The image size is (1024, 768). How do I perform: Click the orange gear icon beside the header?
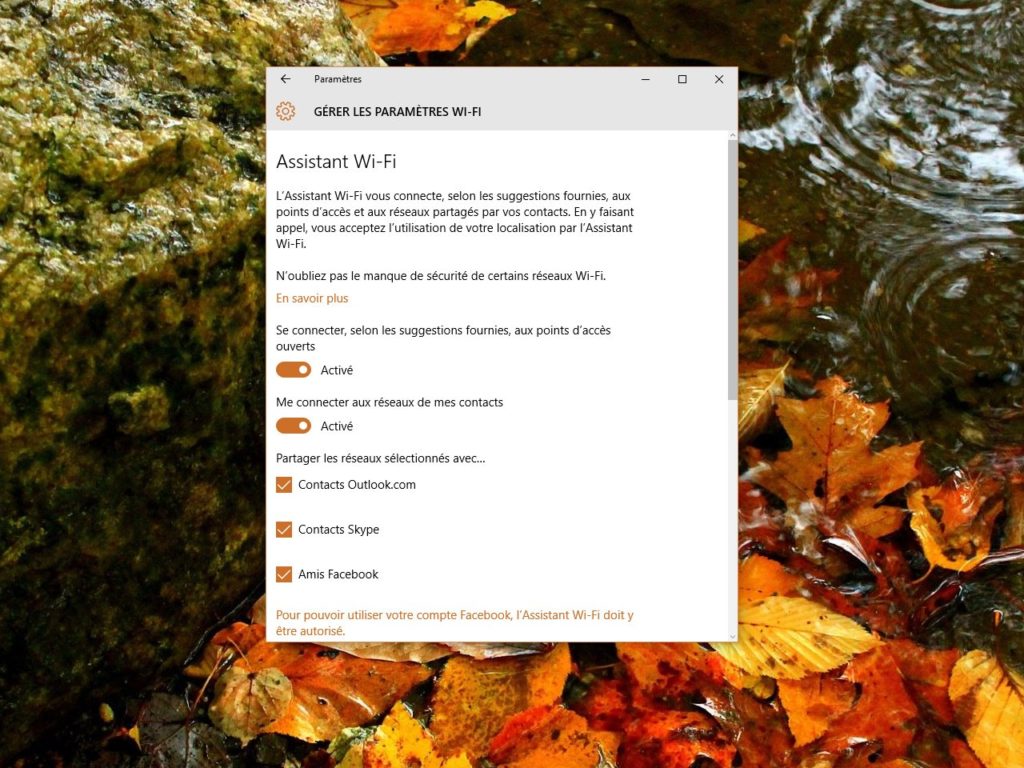click(x=287, y=112)
